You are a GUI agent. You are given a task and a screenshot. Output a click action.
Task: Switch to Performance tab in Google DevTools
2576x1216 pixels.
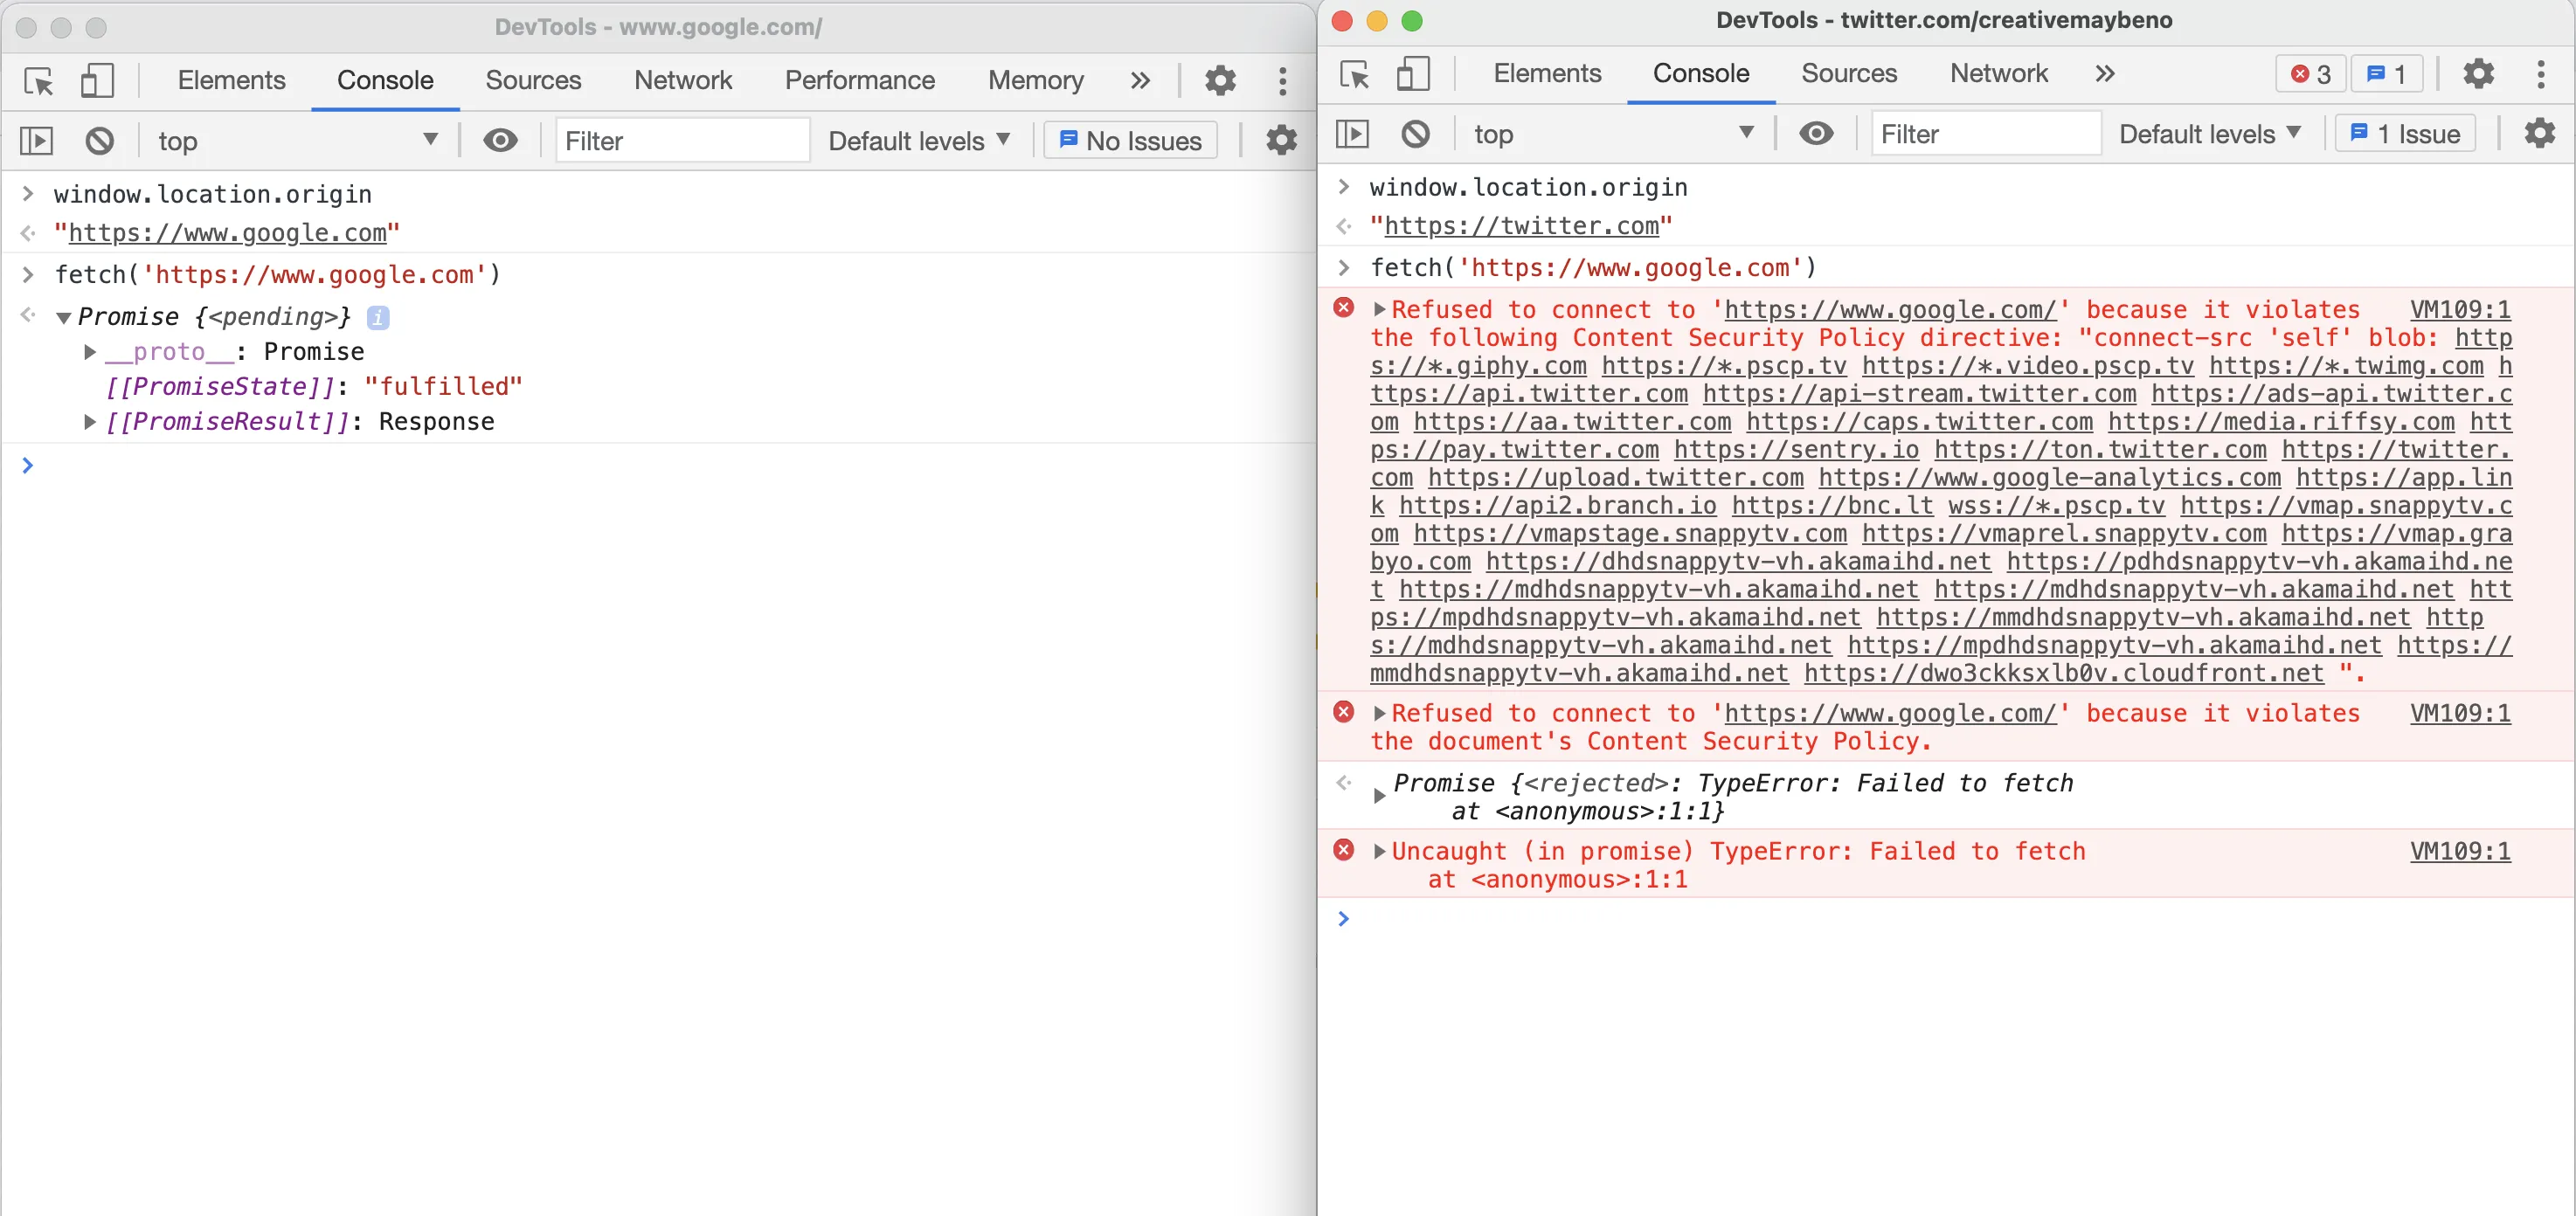point(859,81)
